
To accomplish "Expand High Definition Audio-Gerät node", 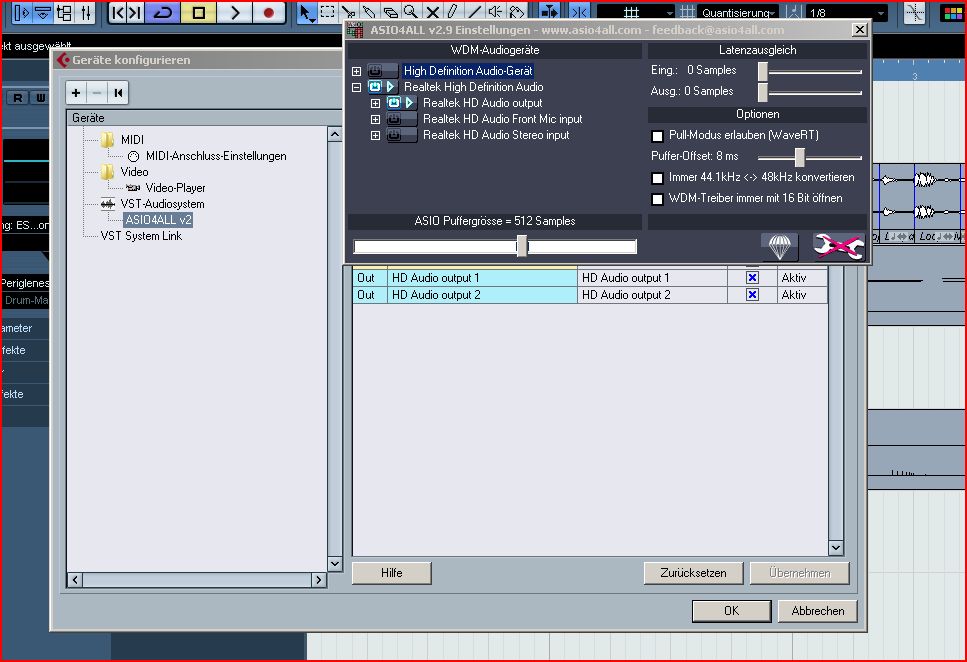I will (x=356, y=71).
